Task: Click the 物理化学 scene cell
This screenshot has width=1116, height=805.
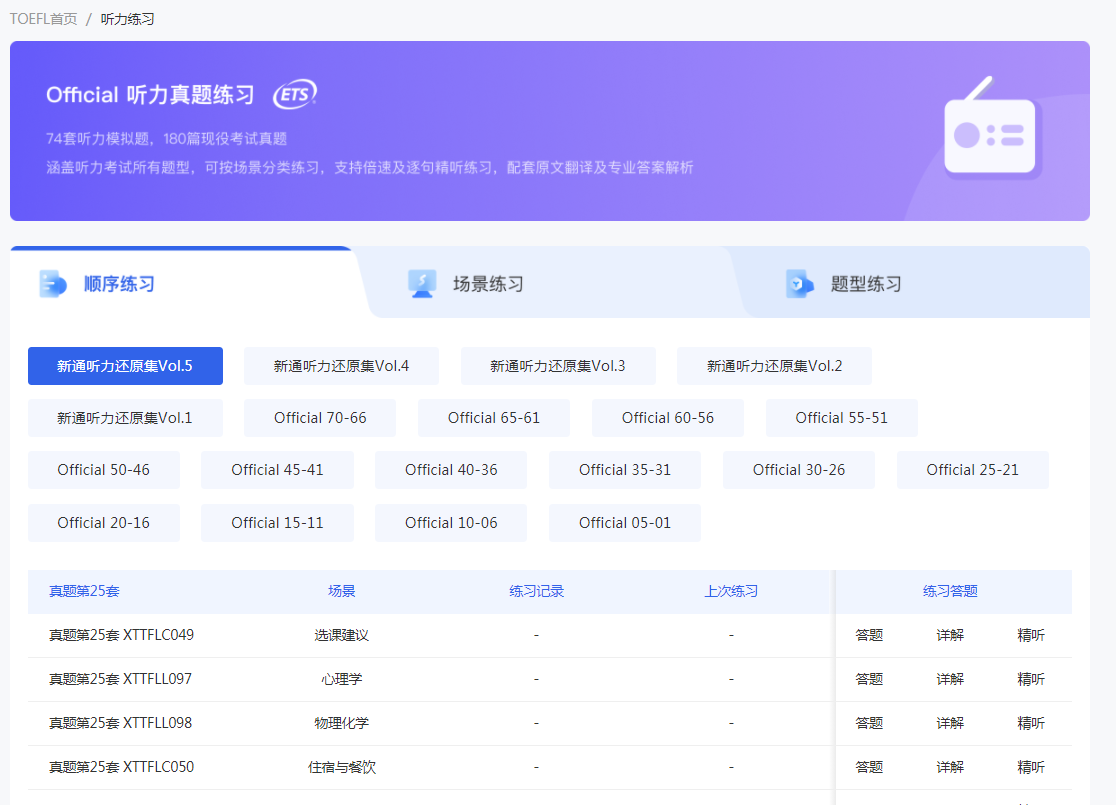Action: tap(342, 723)
